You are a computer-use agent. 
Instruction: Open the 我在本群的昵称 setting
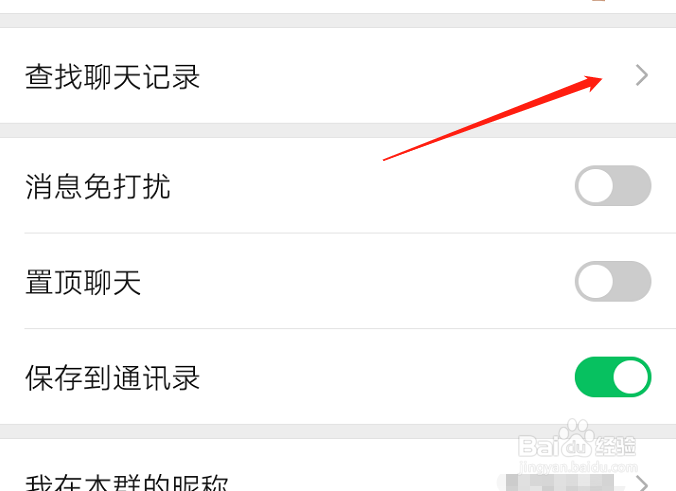[x=338, y=466]
